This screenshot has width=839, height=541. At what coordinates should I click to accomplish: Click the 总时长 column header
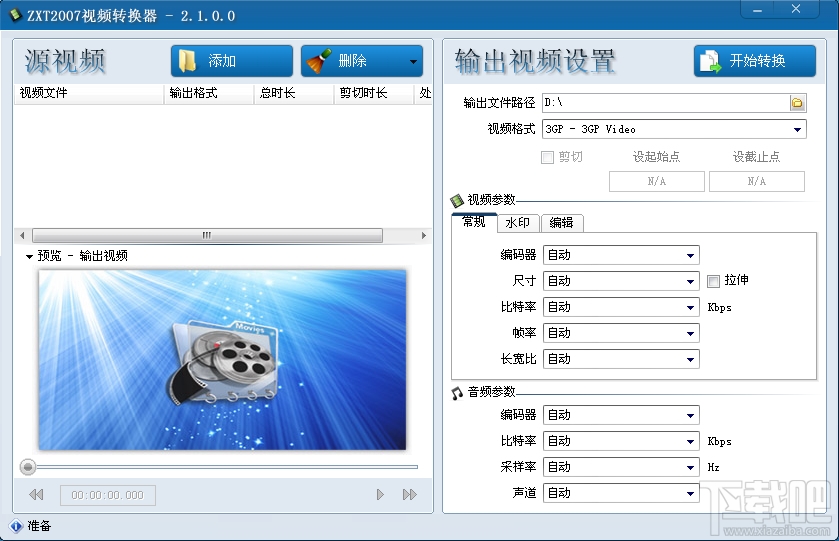click(x=294, y=93)
